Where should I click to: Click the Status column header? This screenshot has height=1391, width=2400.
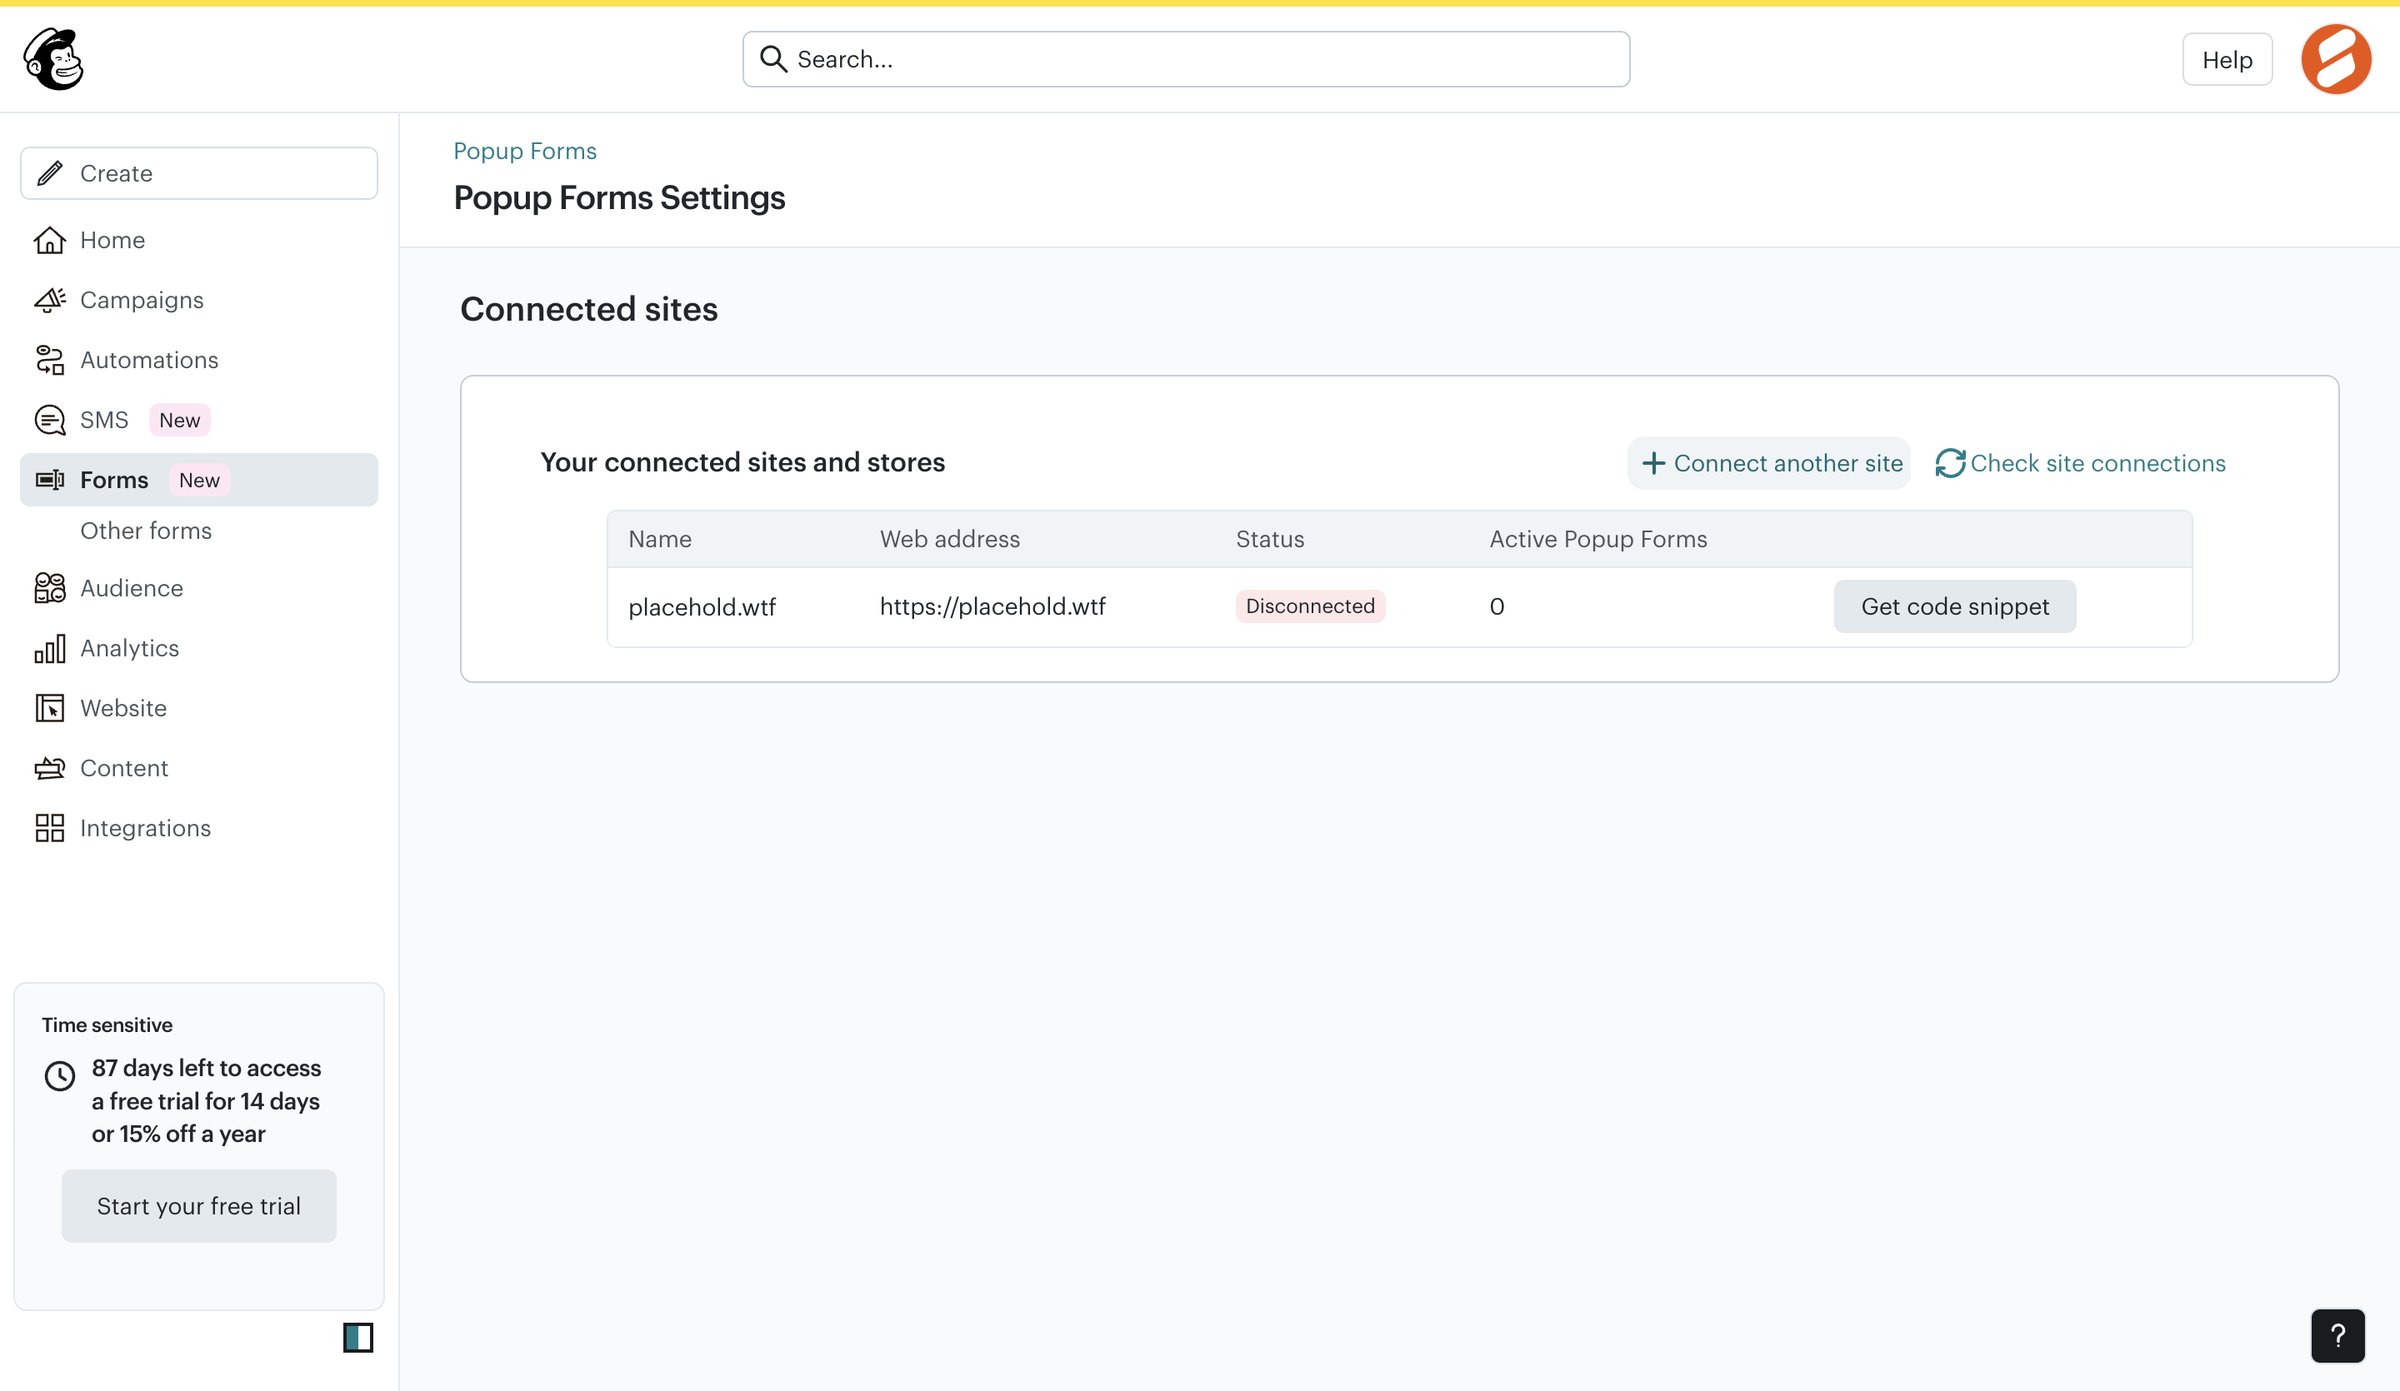tap(1270, 539)
